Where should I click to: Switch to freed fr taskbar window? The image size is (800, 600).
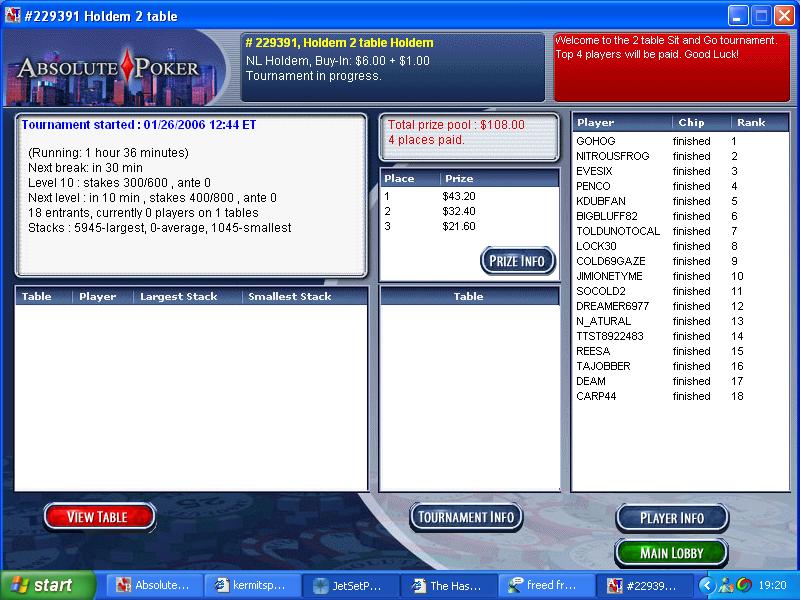point(546,585)
